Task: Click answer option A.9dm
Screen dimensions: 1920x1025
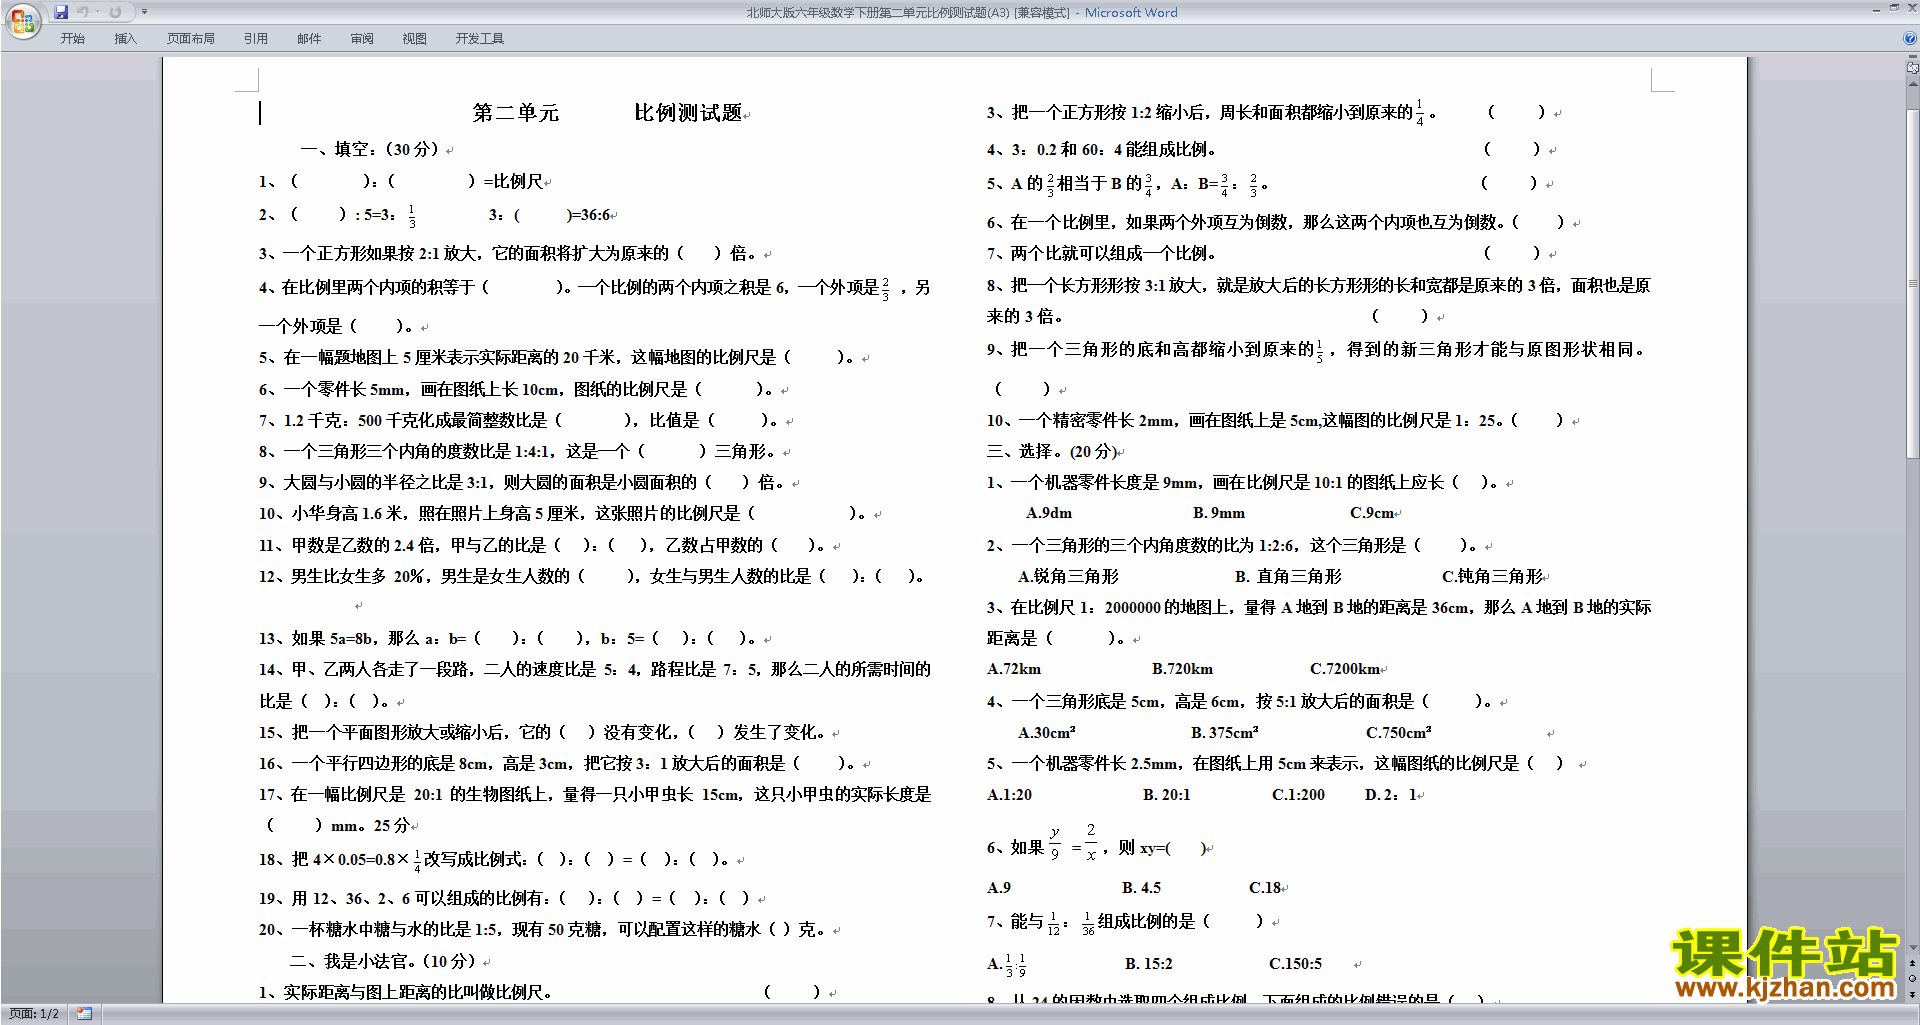Action: pos(1049,513)
